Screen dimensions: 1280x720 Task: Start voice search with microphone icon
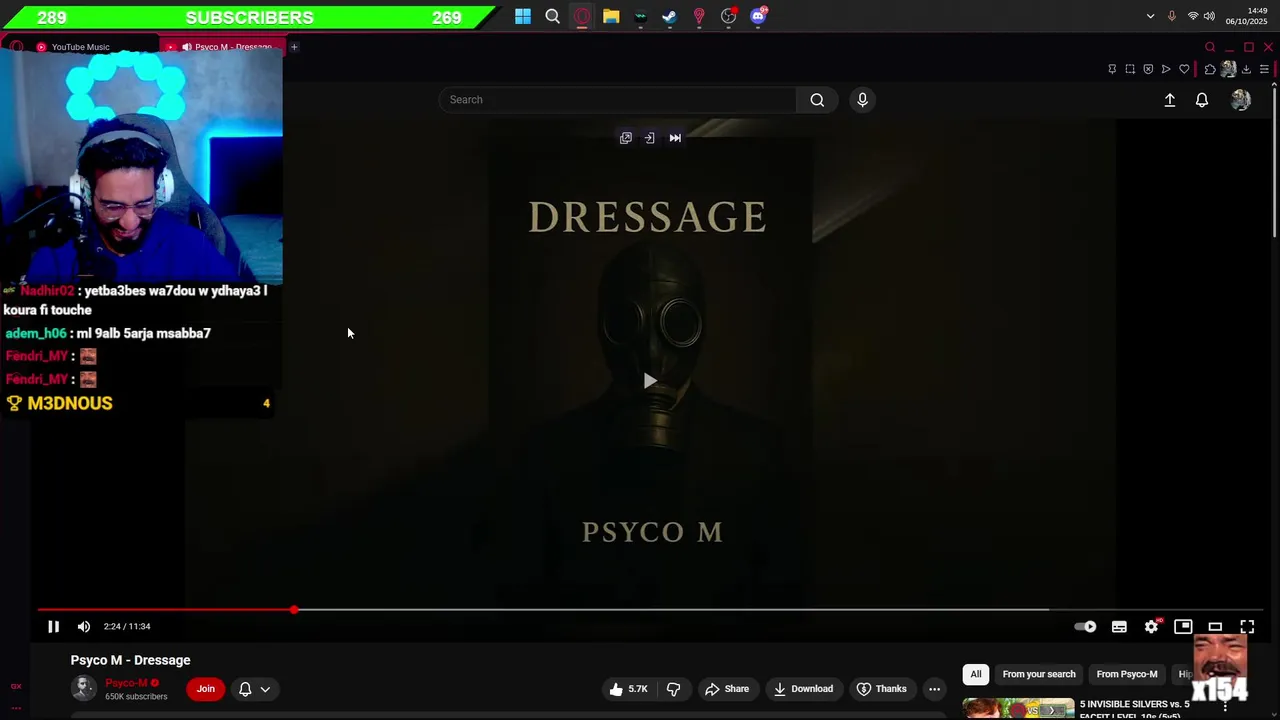(x=862, y=100)
